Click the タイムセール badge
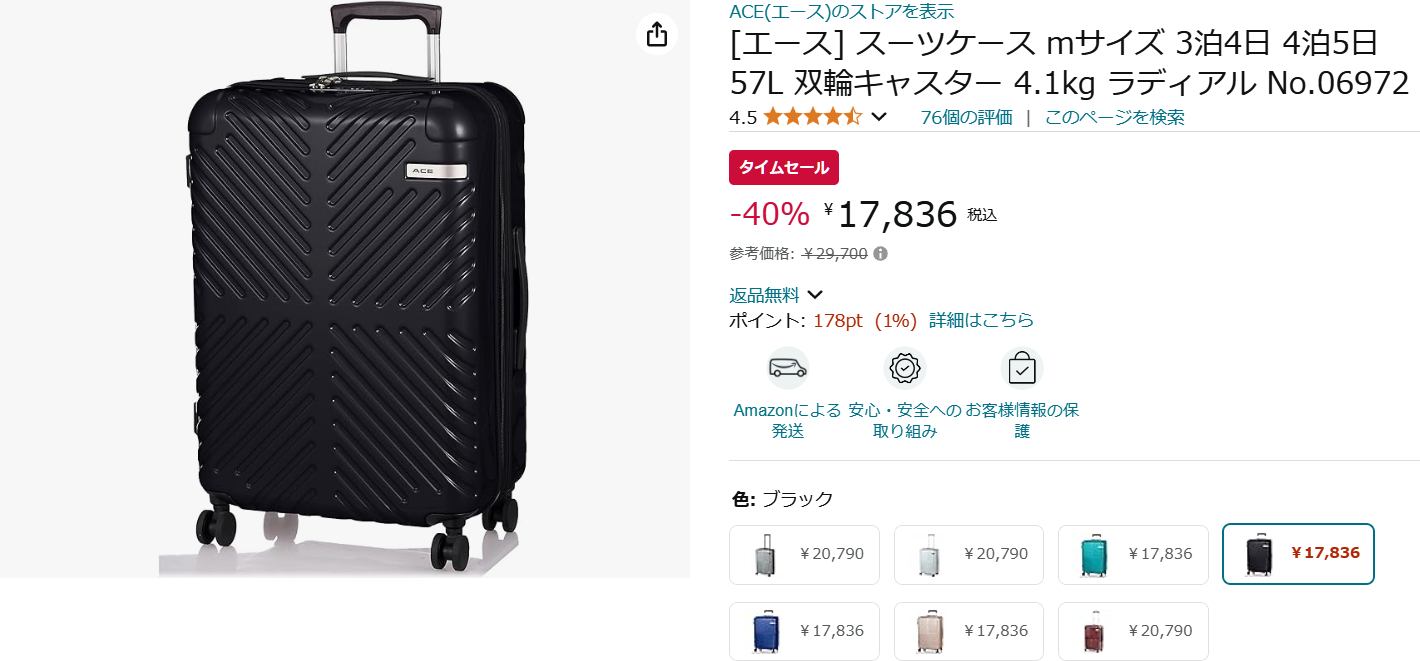Screen dimensions: 1420x661 [x=784, y=167]
